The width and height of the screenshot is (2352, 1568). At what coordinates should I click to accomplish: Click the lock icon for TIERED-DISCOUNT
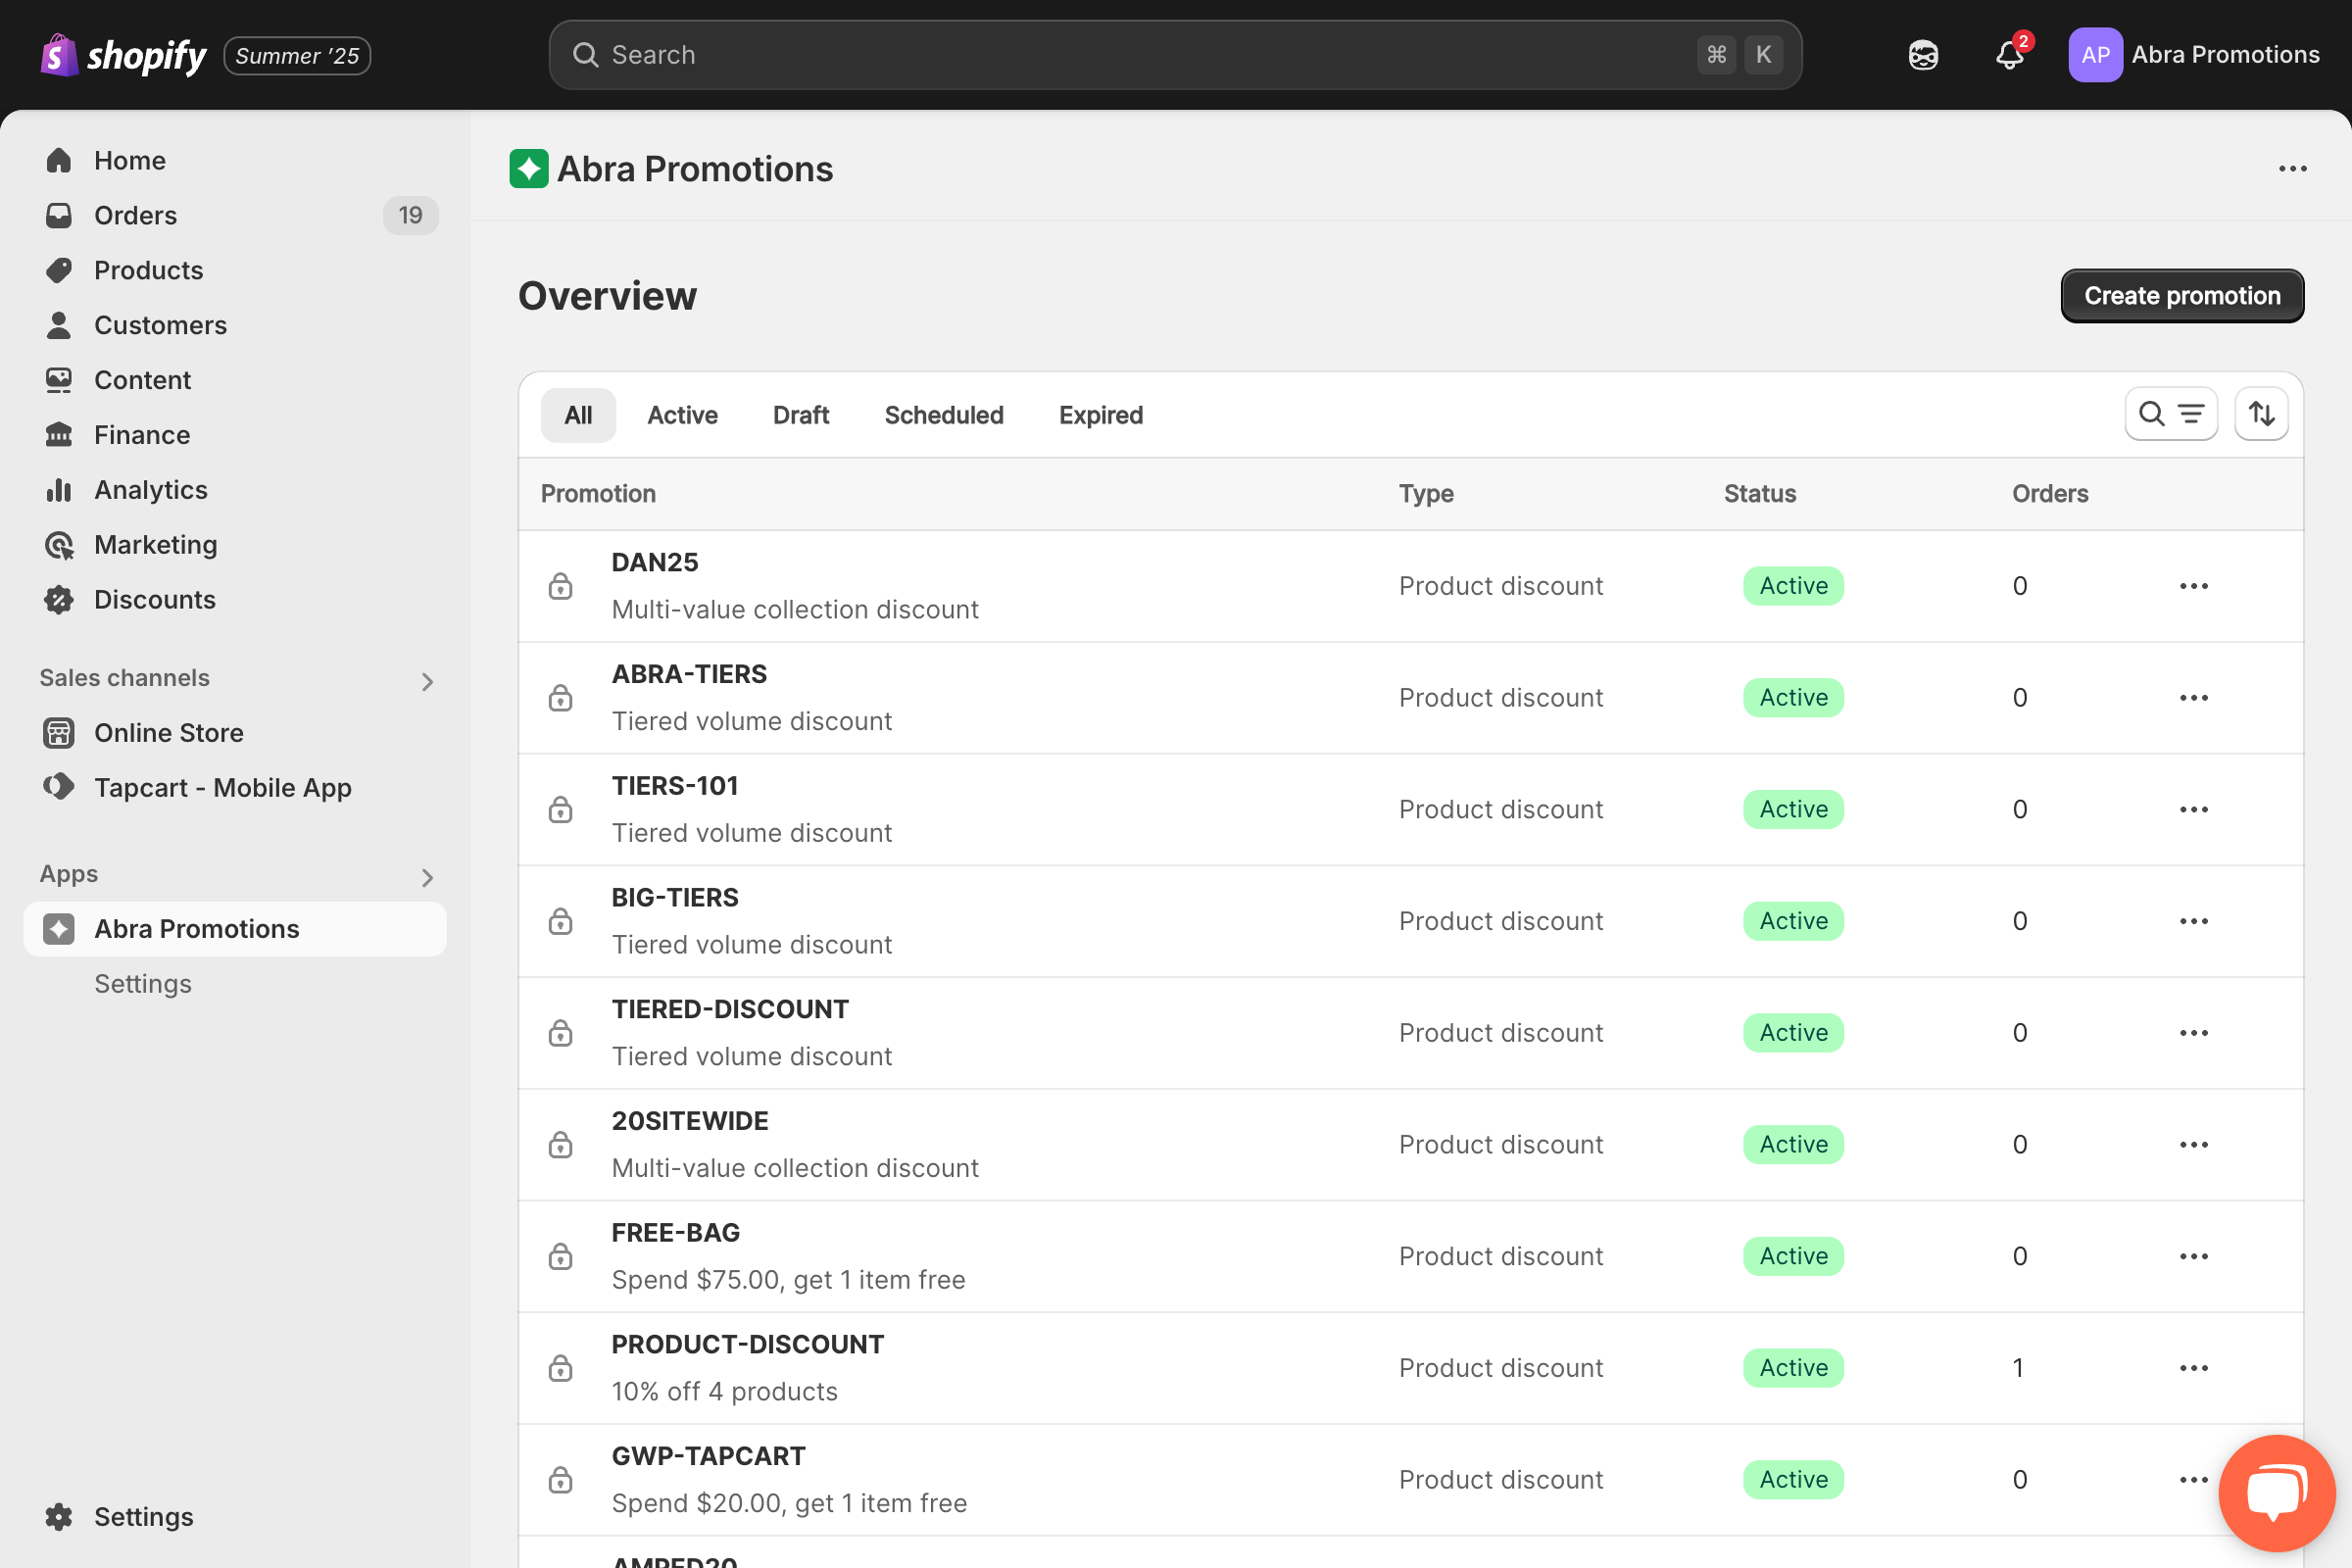(x=561, y=1033)
